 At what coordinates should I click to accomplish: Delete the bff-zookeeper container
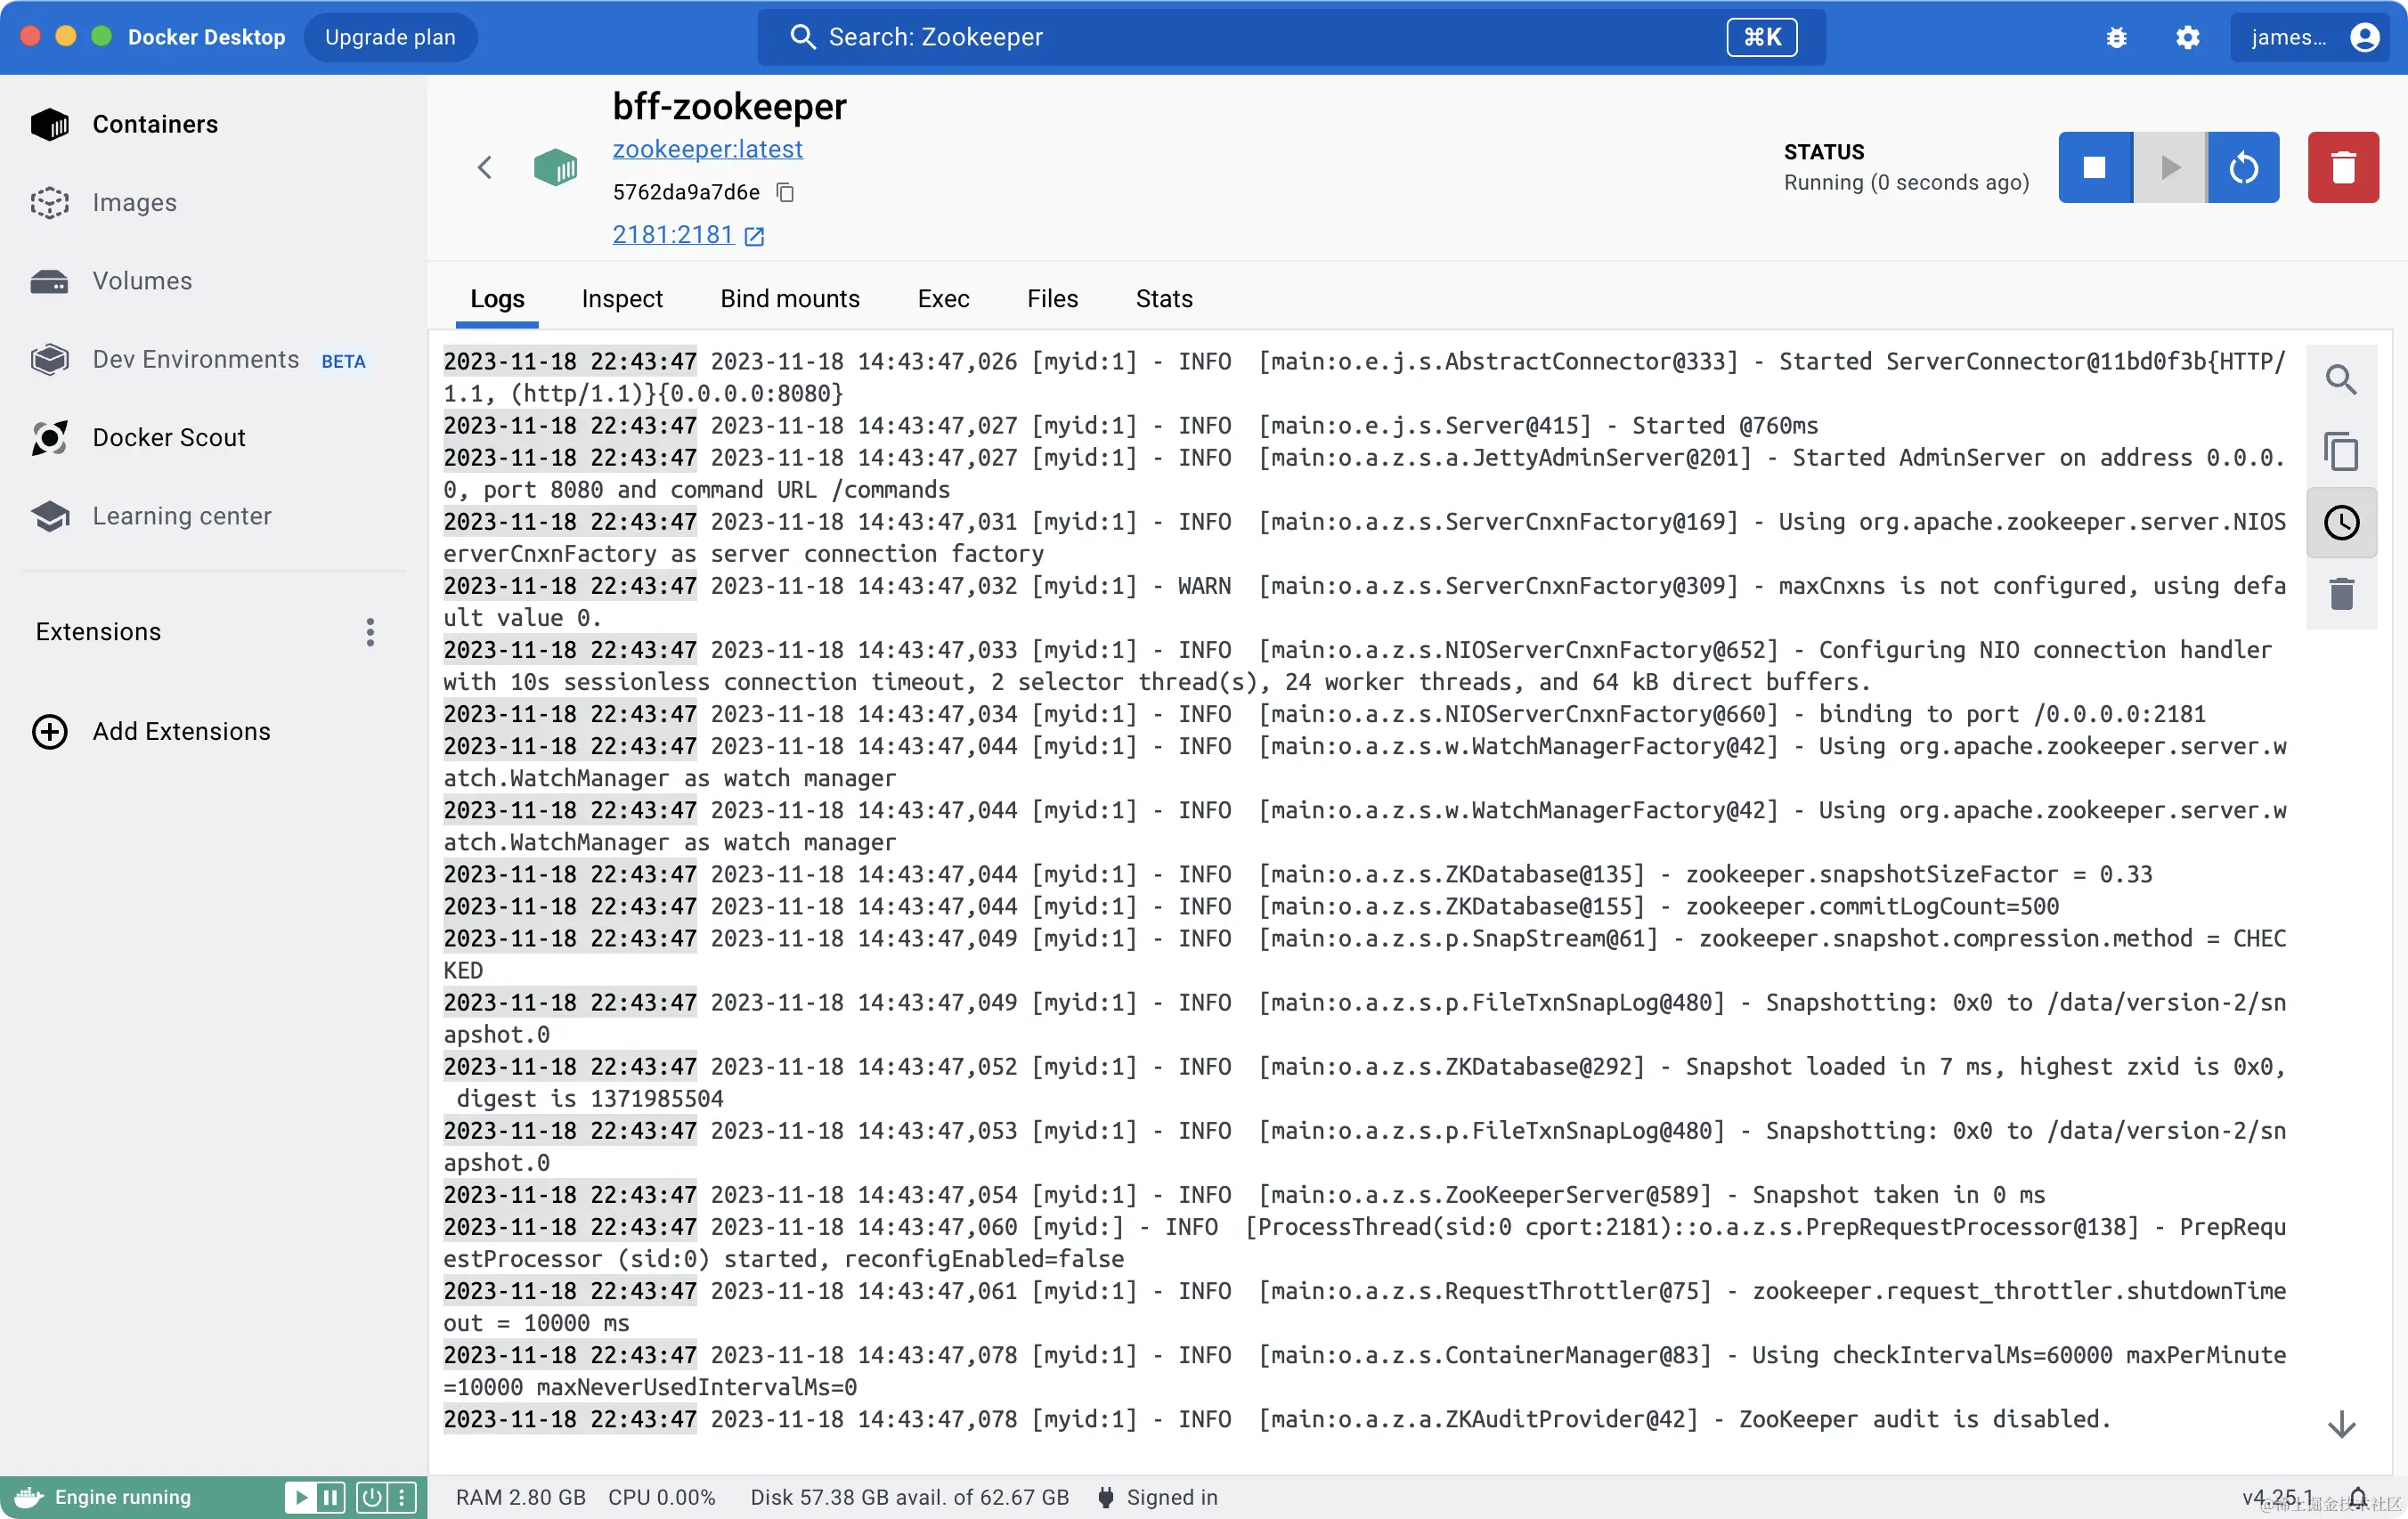(x=2343, y=167)
